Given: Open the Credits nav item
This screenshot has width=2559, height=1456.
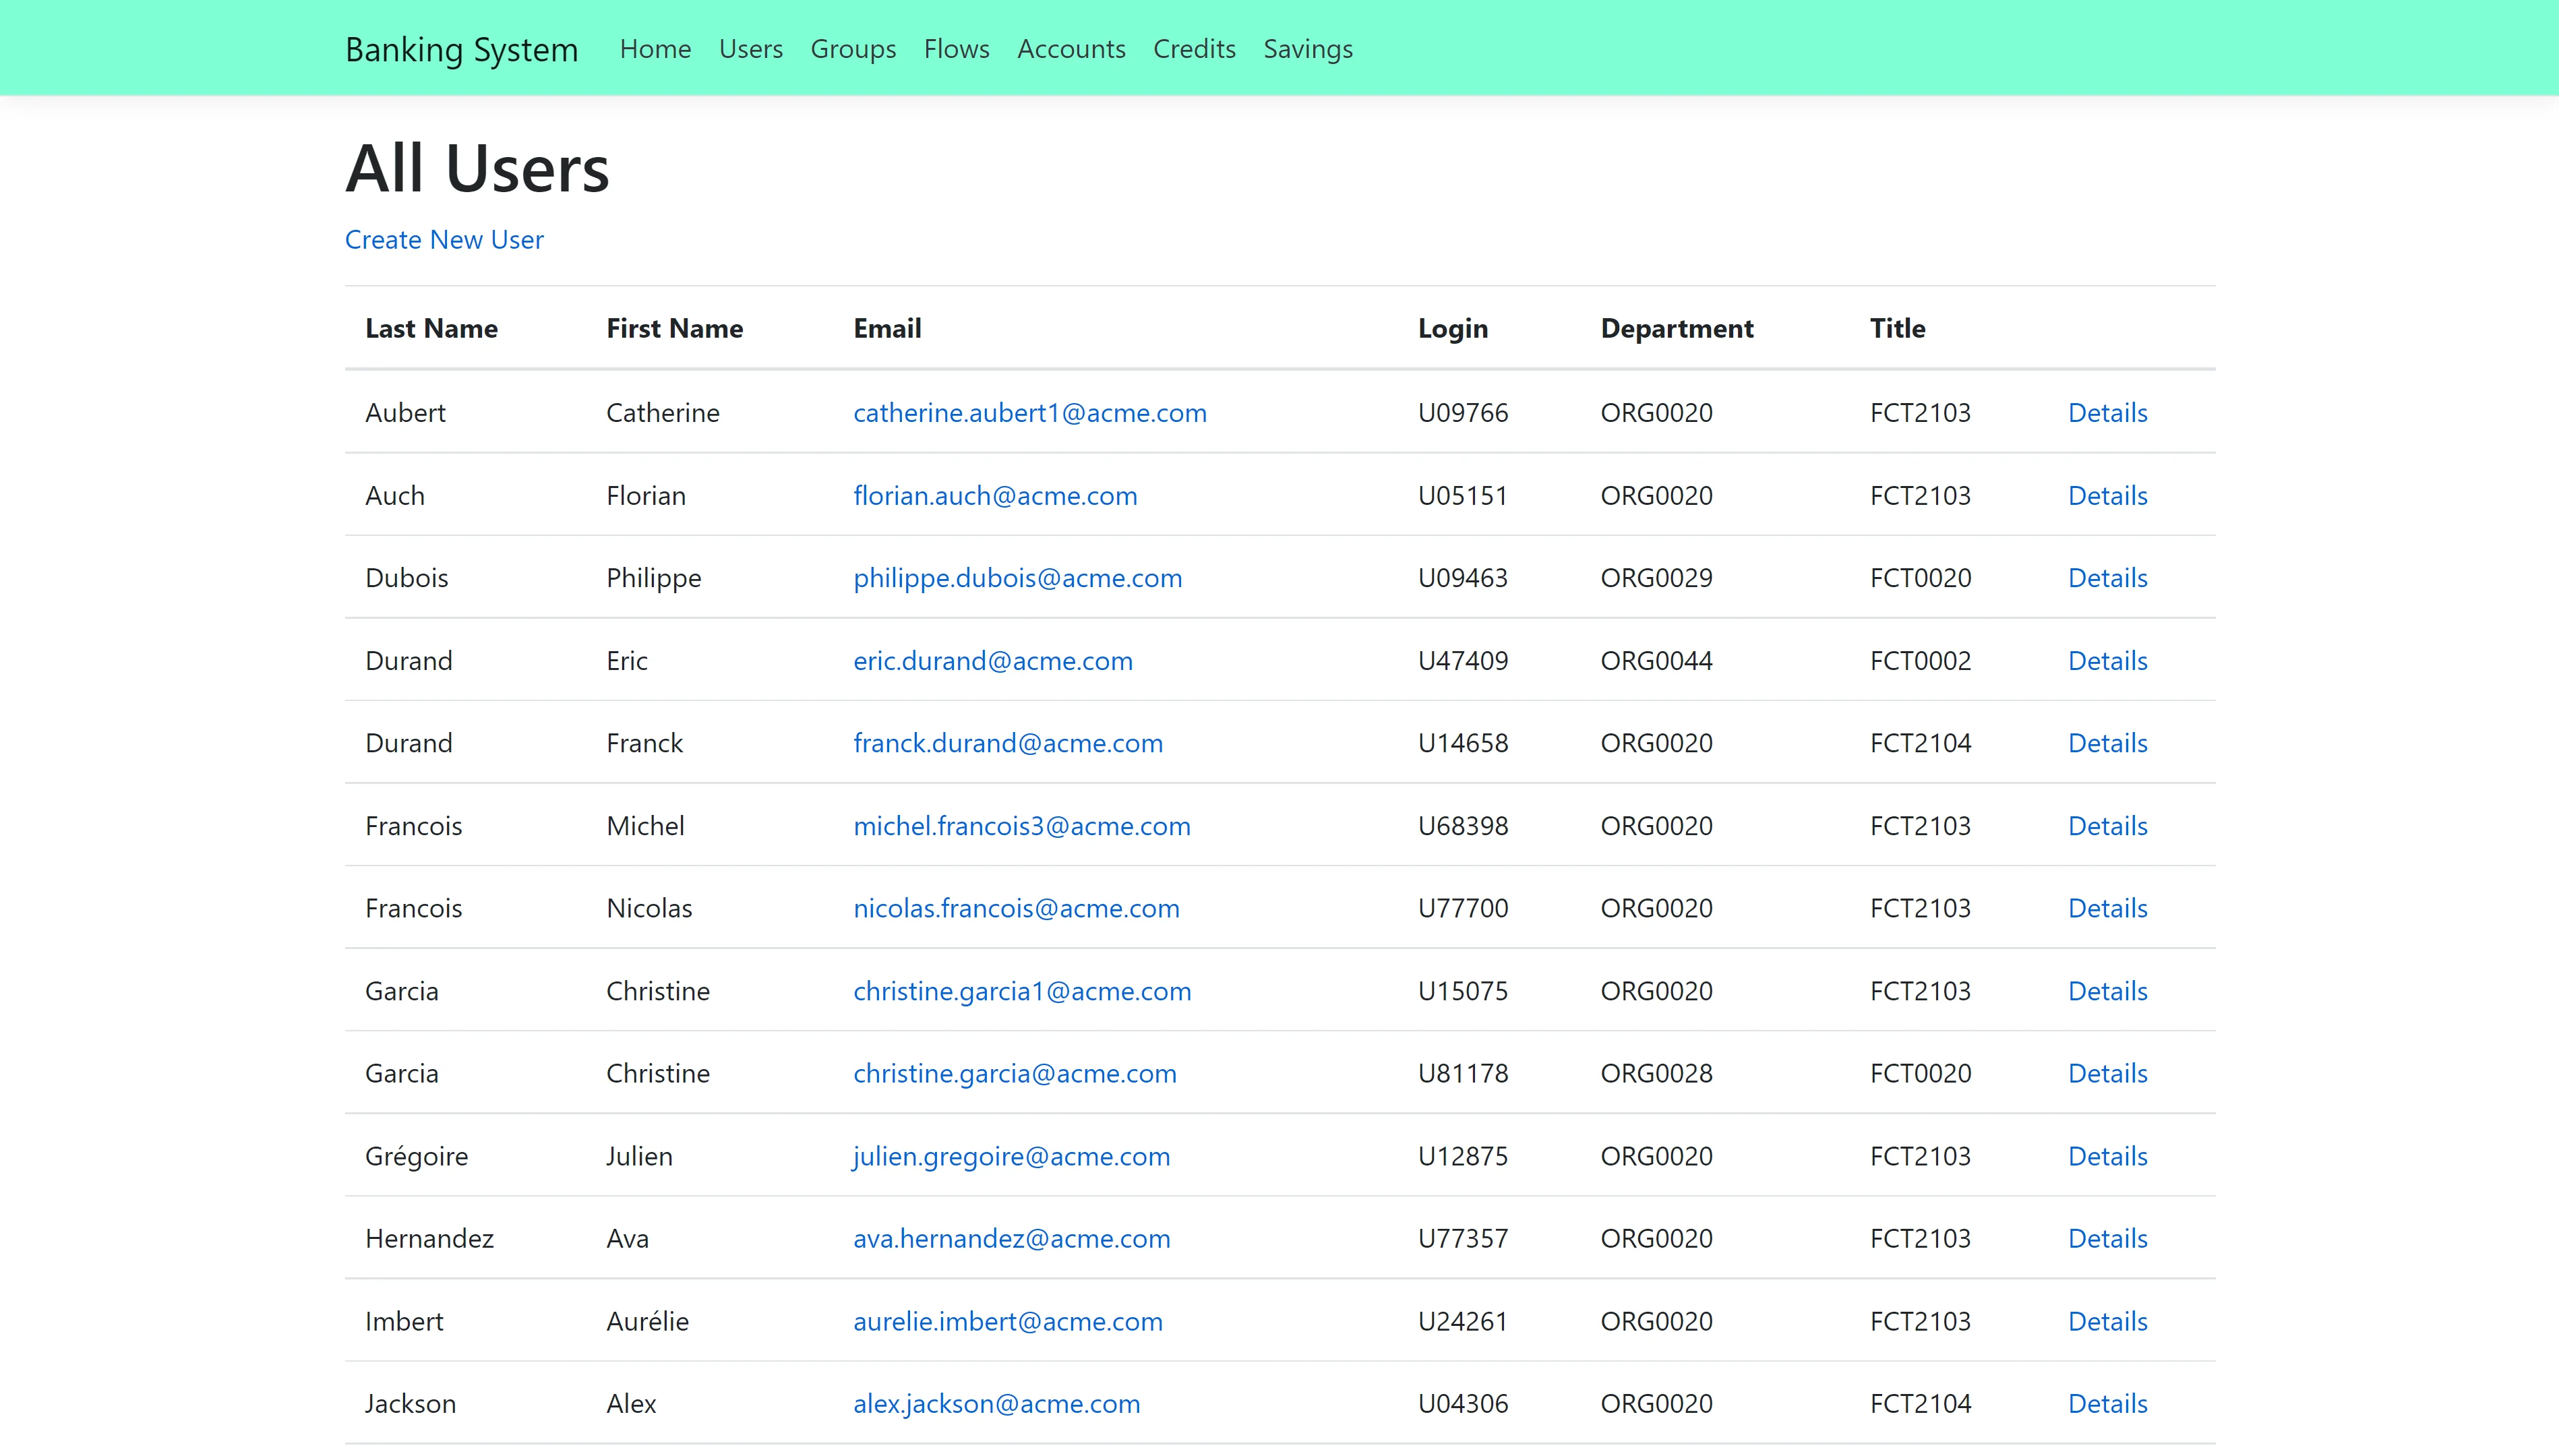Looking at the screenshot, I should (1194, 49).
